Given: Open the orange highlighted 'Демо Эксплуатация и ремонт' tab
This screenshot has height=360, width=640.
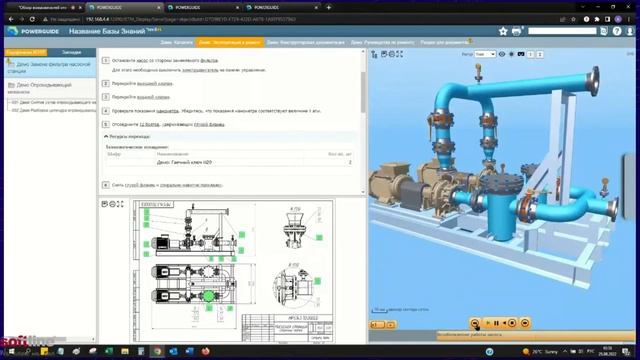Looking at the screenshot, I should tap(230, 42).
